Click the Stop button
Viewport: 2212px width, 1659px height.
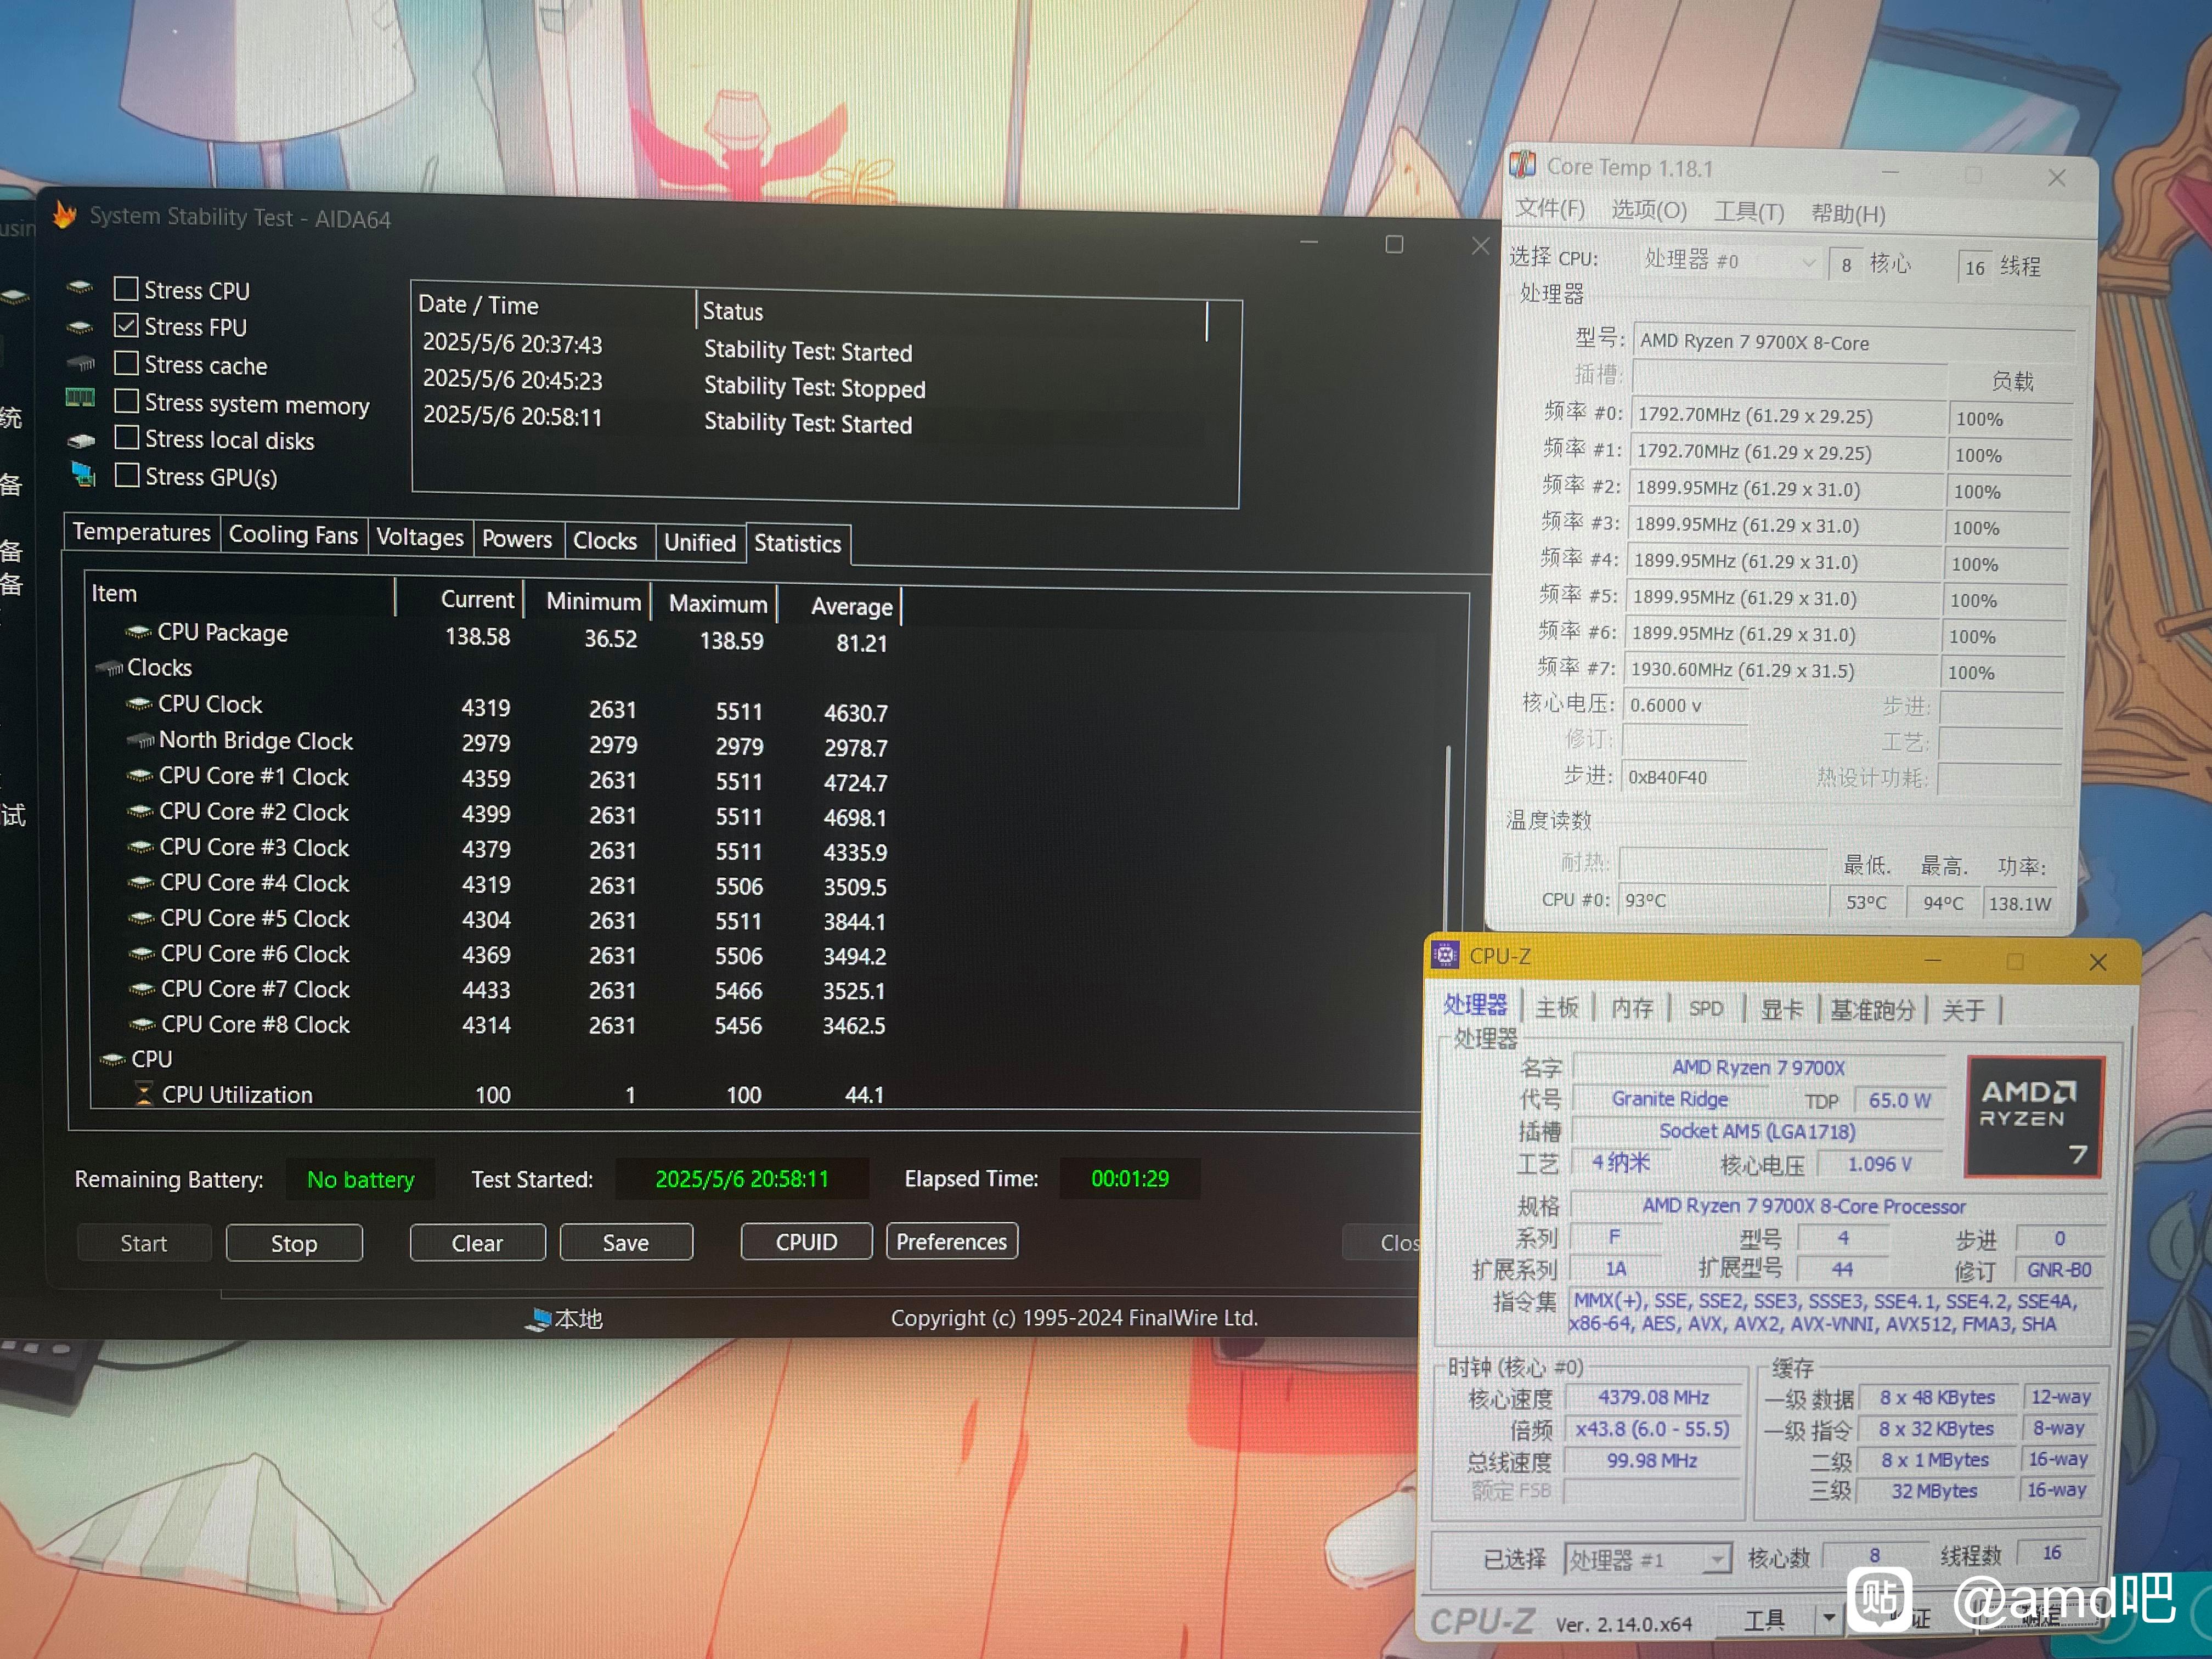pos(294,1243)
